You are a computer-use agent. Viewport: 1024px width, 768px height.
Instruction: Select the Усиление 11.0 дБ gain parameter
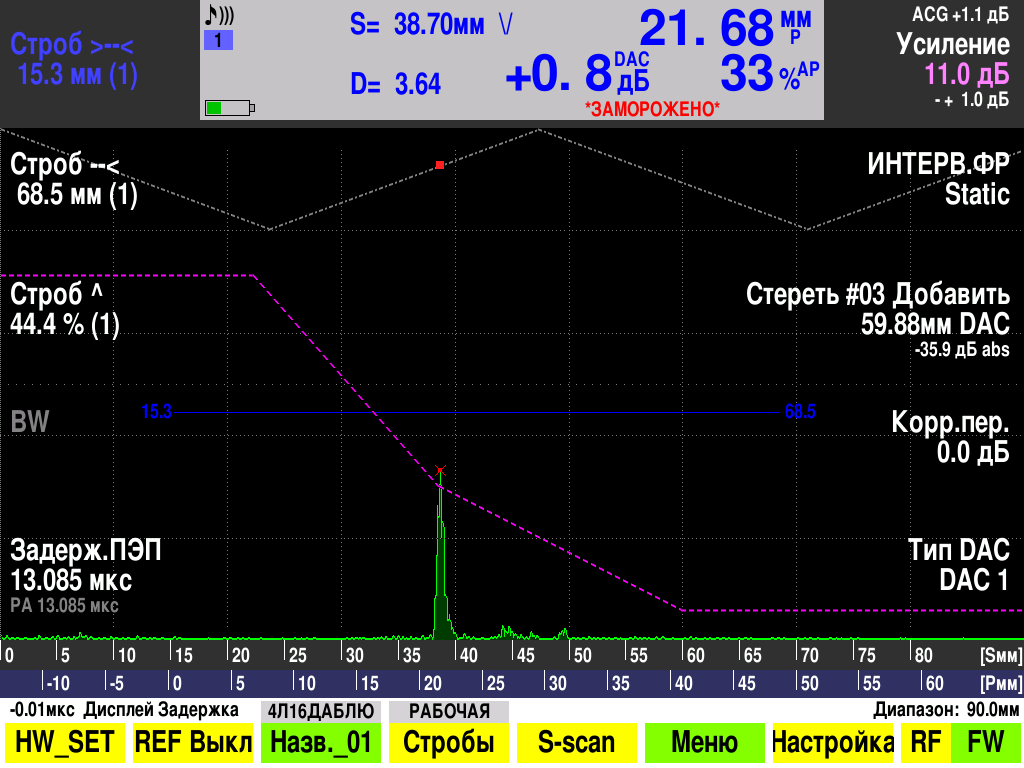pos(953,59)
